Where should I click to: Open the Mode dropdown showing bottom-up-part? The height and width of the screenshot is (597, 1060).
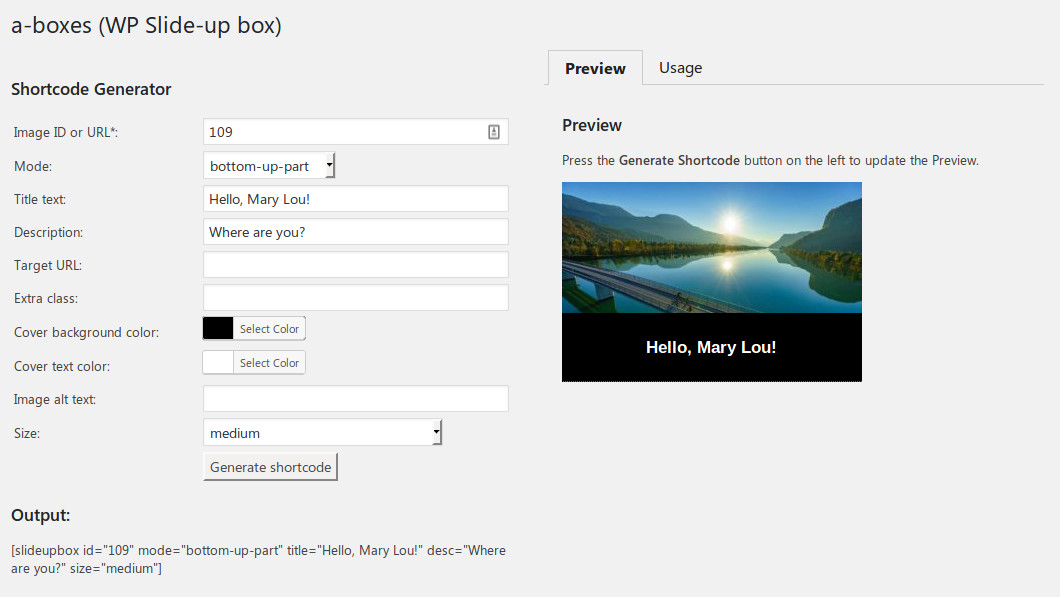269,166
